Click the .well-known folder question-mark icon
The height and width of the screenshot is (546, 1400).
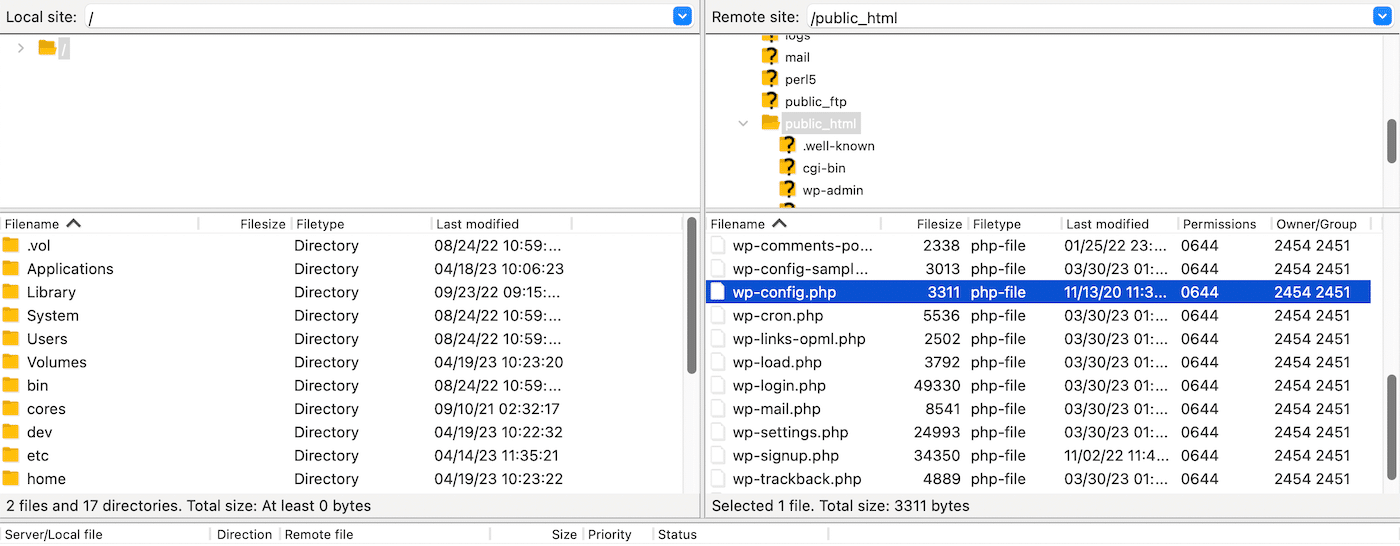tap(788, 145)
